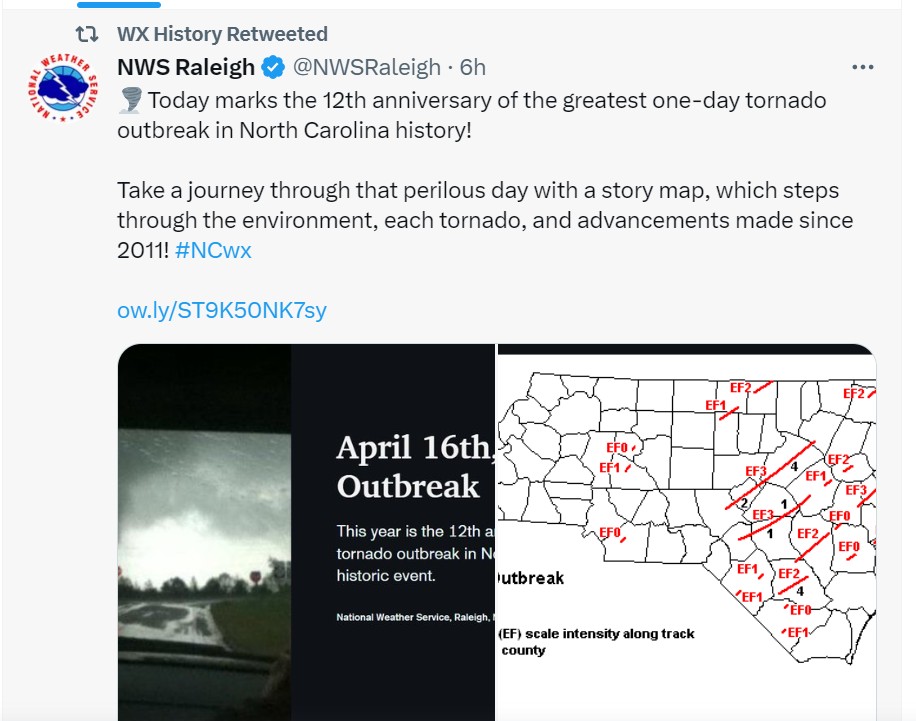This screenshot has height=721, width=916.
Task: Click the blue verified badge icon
Action: pyautogui.click(x=272, y=67)
